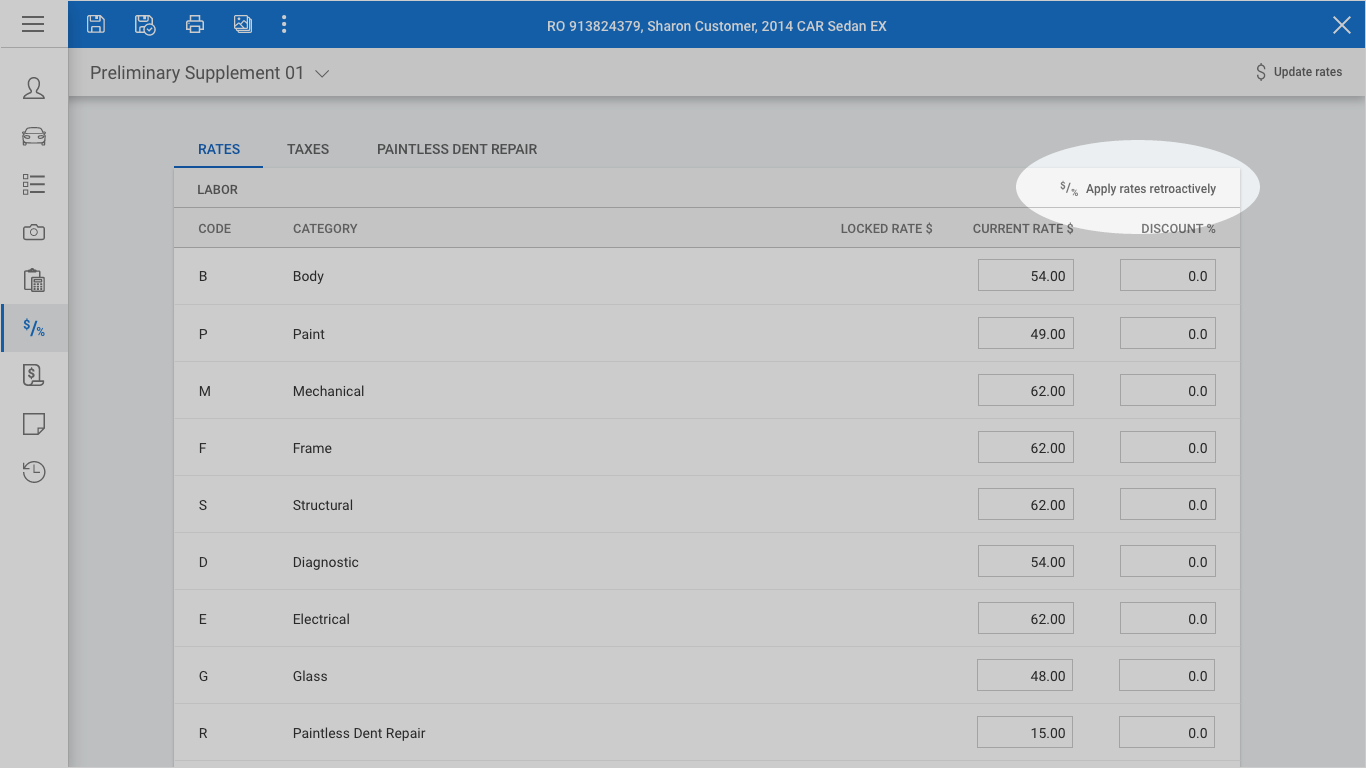
Task: Click the CURRENT RATE $ column header
Action: pos(1023,229)
